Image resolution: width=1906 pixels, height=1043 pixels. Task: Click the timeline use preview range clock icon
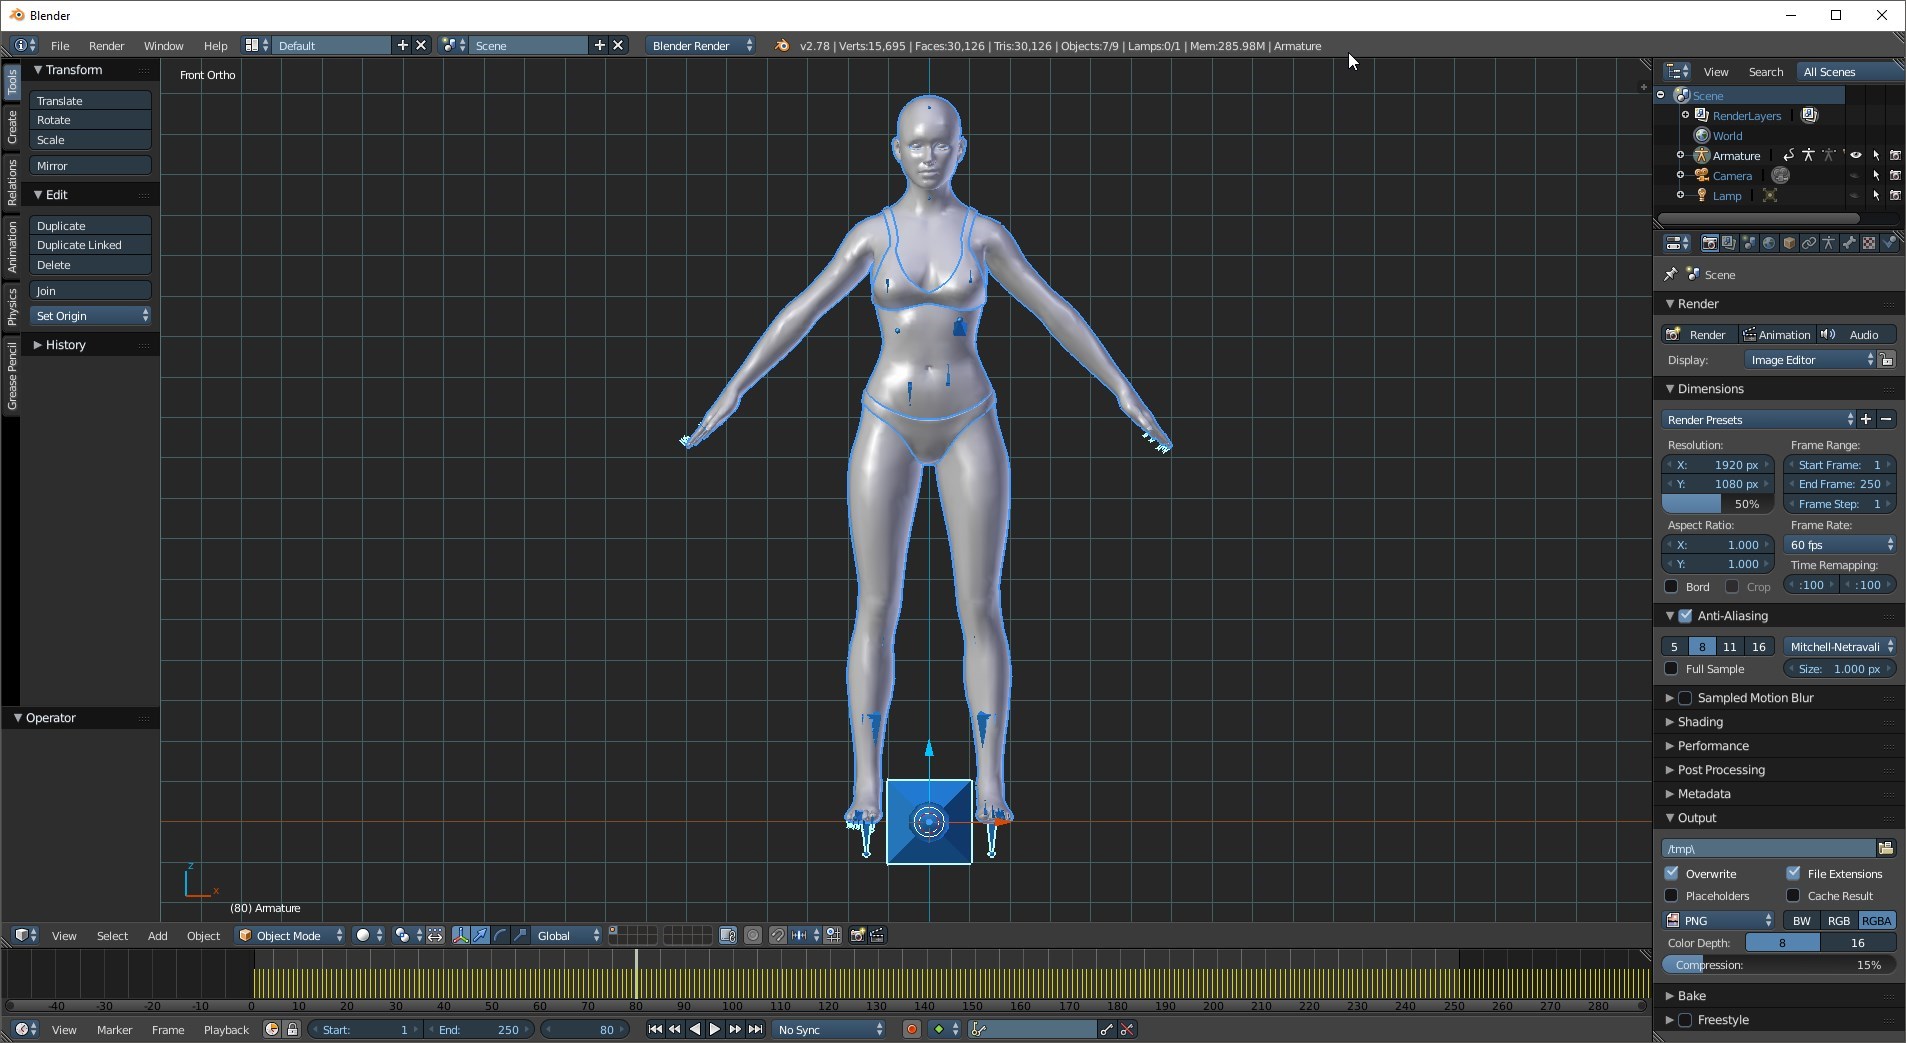point(272,1029)
